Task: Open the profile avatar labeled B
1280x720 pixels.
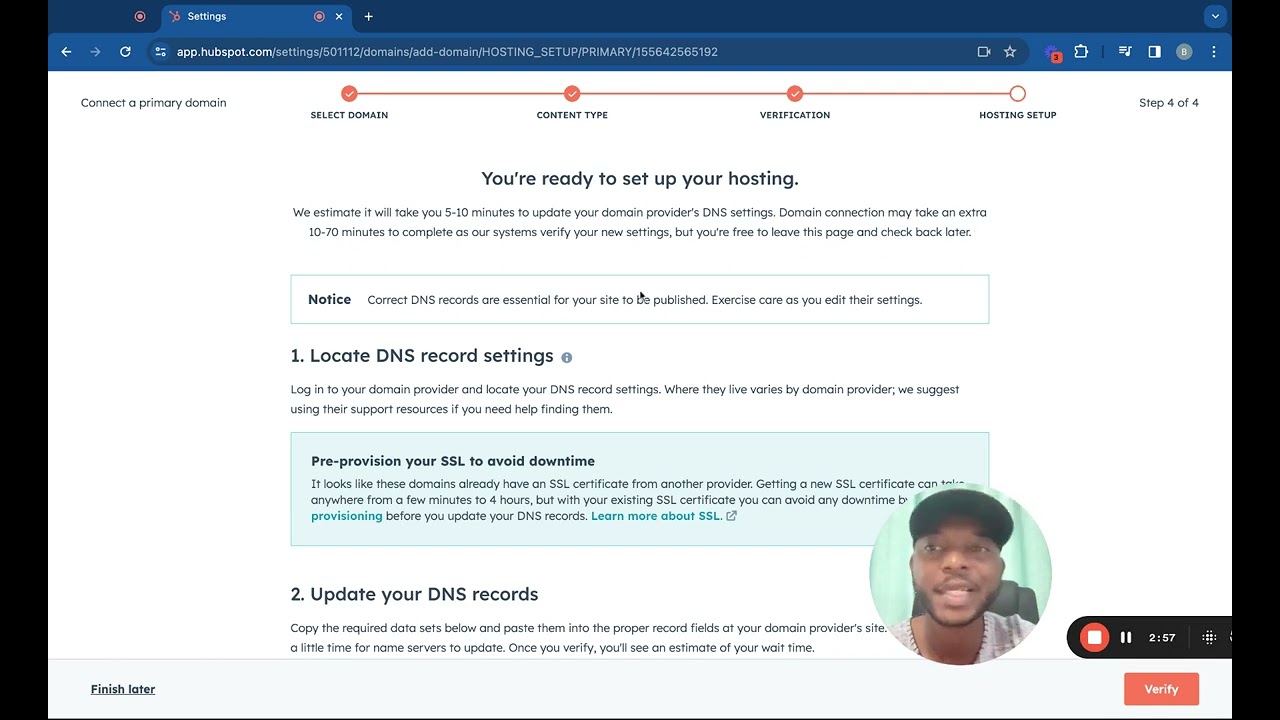Action: click(x=1184, y=52)
